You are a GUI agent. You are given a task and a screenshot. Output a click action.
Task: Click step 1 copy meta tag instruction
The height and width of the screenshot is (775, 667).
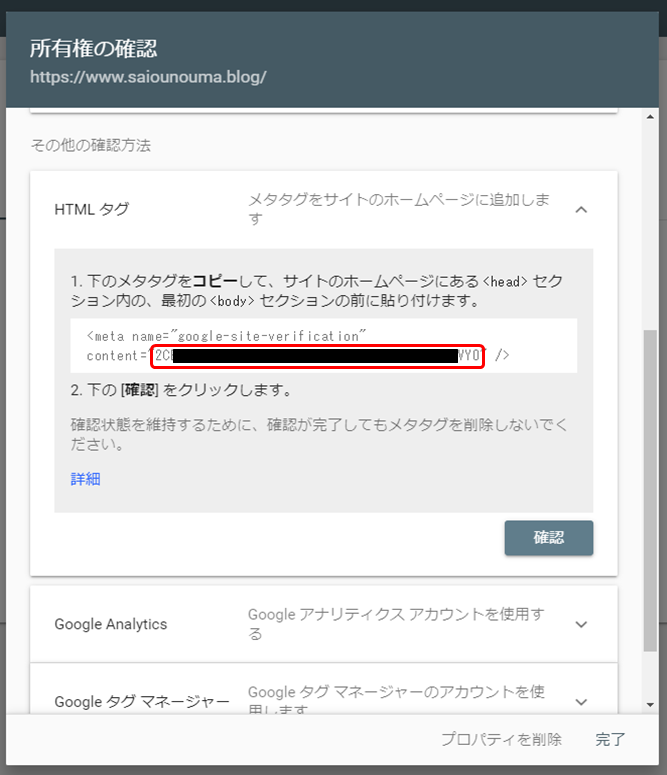click(316, 291)
